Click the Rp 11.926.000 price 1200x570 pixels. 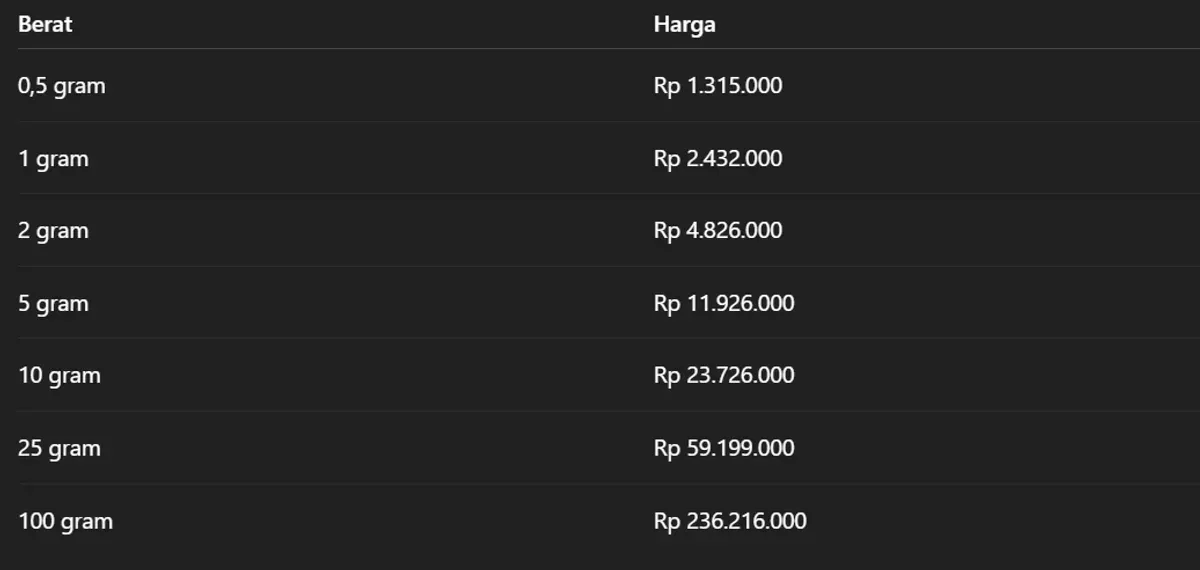[724, 304]
